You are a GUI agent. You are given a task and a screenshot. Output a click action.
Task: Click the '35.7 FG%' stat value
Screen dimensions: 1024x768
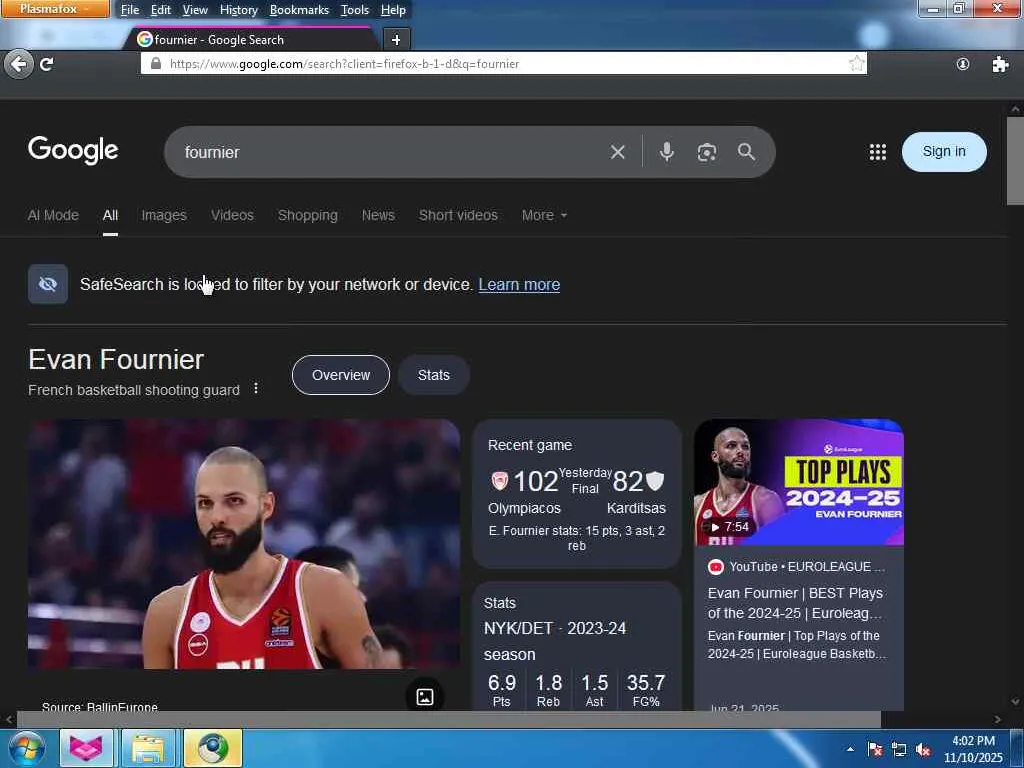[x=646, y=690]
